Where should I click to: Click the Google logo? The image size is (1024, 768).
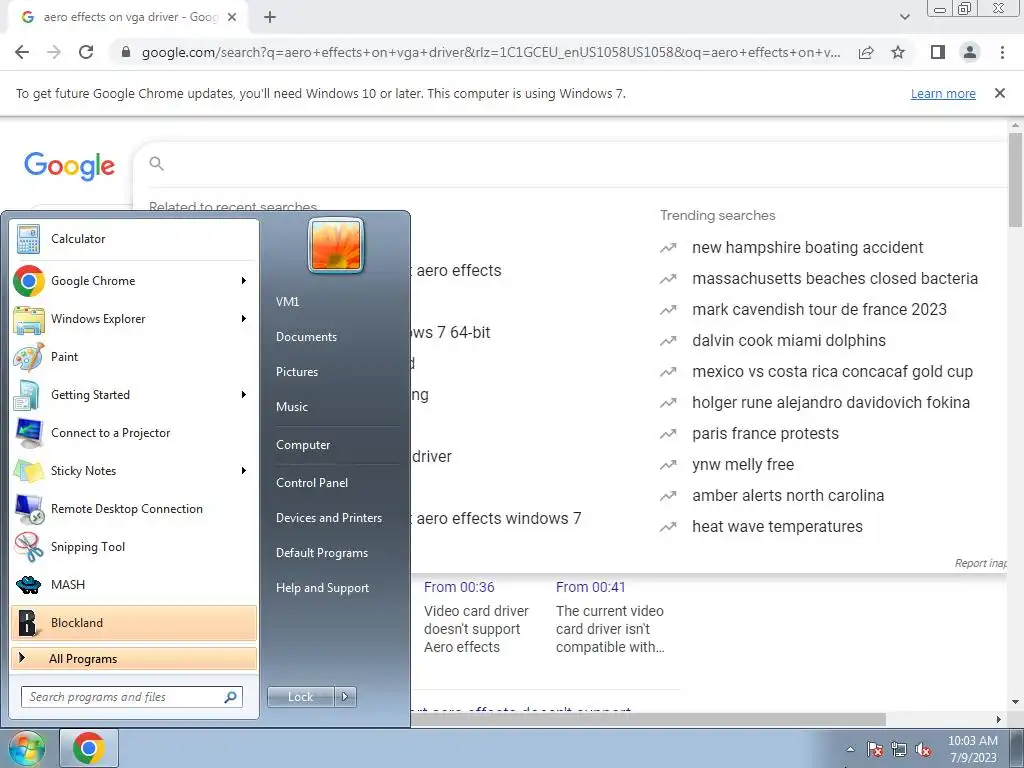click(69, 166)
